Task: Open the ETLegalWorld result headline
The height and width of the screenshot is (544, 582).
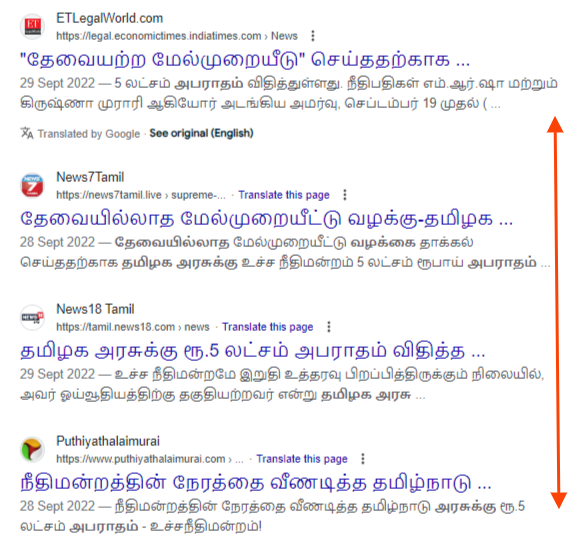Action: [245, 60]
